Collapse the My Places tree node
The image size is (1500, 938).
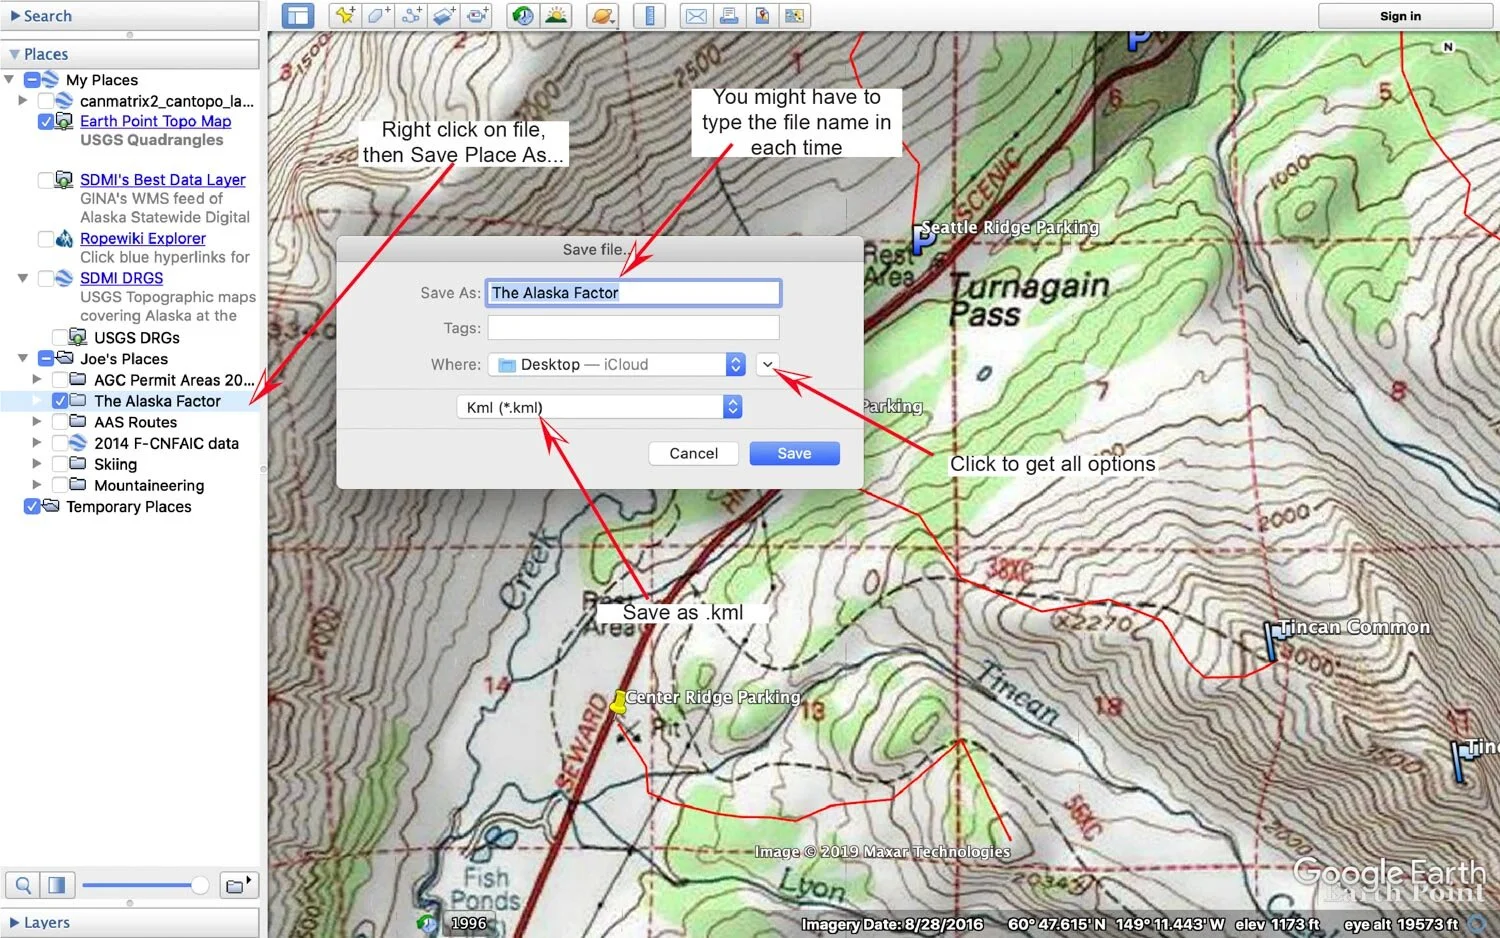point(9,80)
